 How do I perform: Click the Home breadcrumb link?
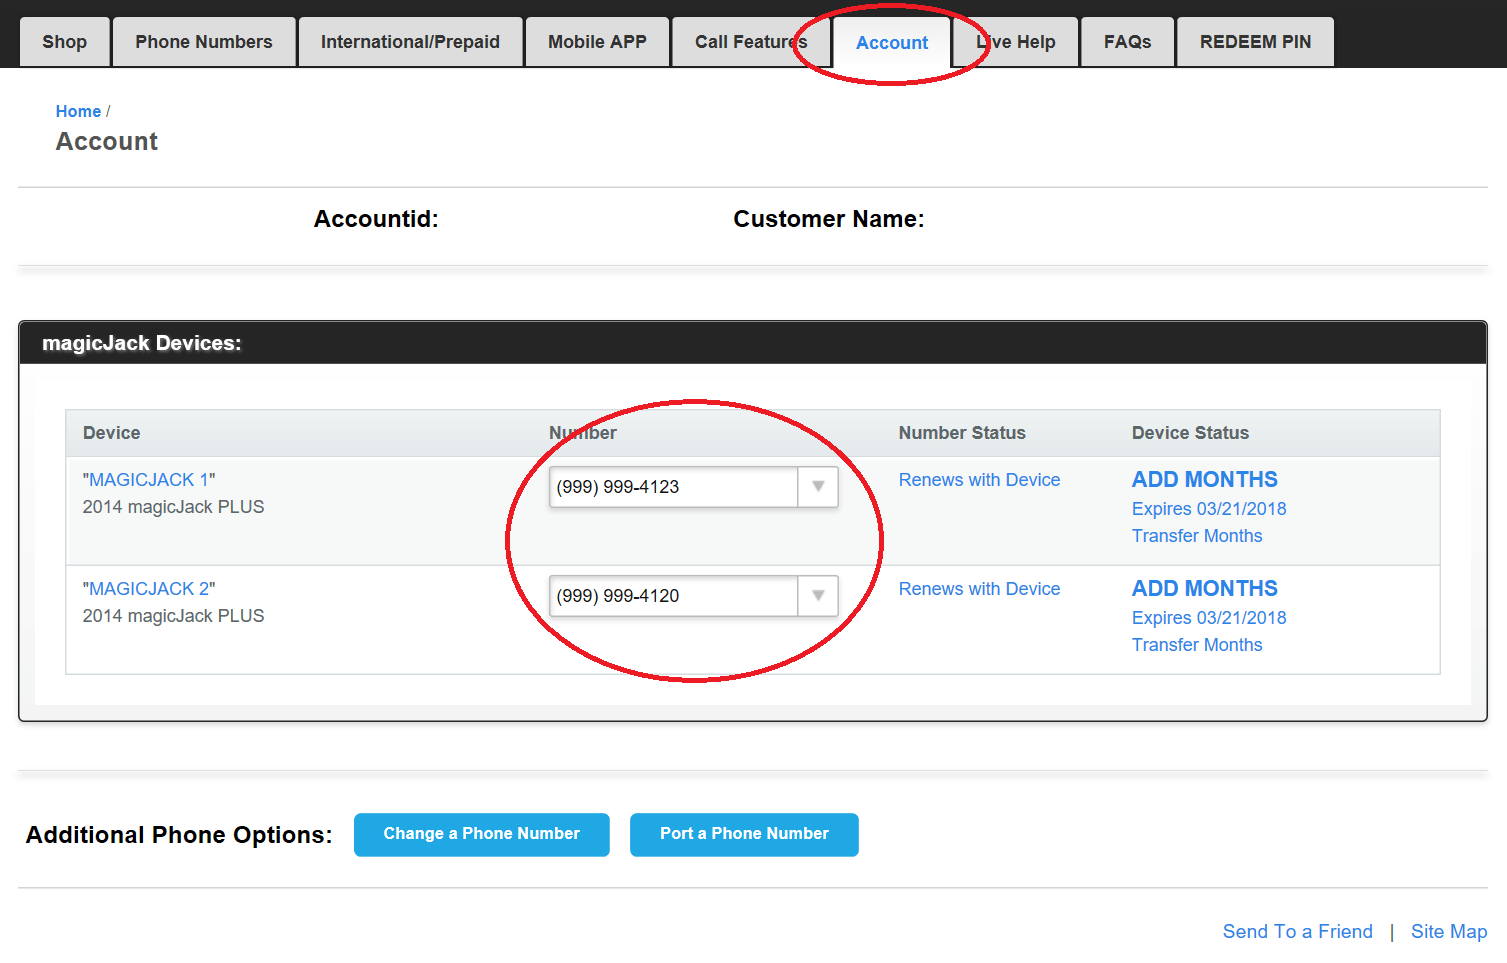coord(78,111)
